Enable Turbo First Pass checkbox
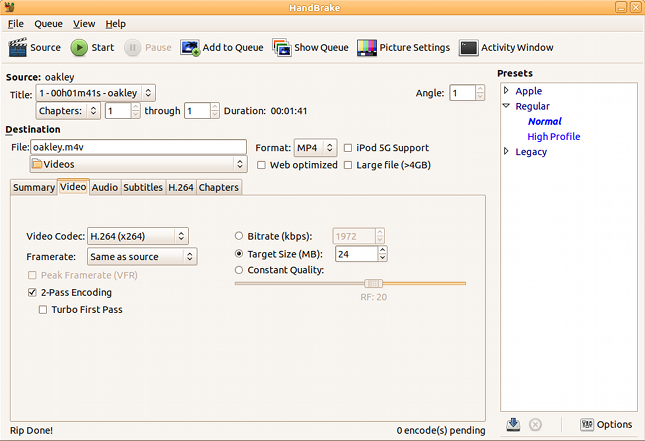This screenshot has width=645, height=441. (x=43, y=309)
